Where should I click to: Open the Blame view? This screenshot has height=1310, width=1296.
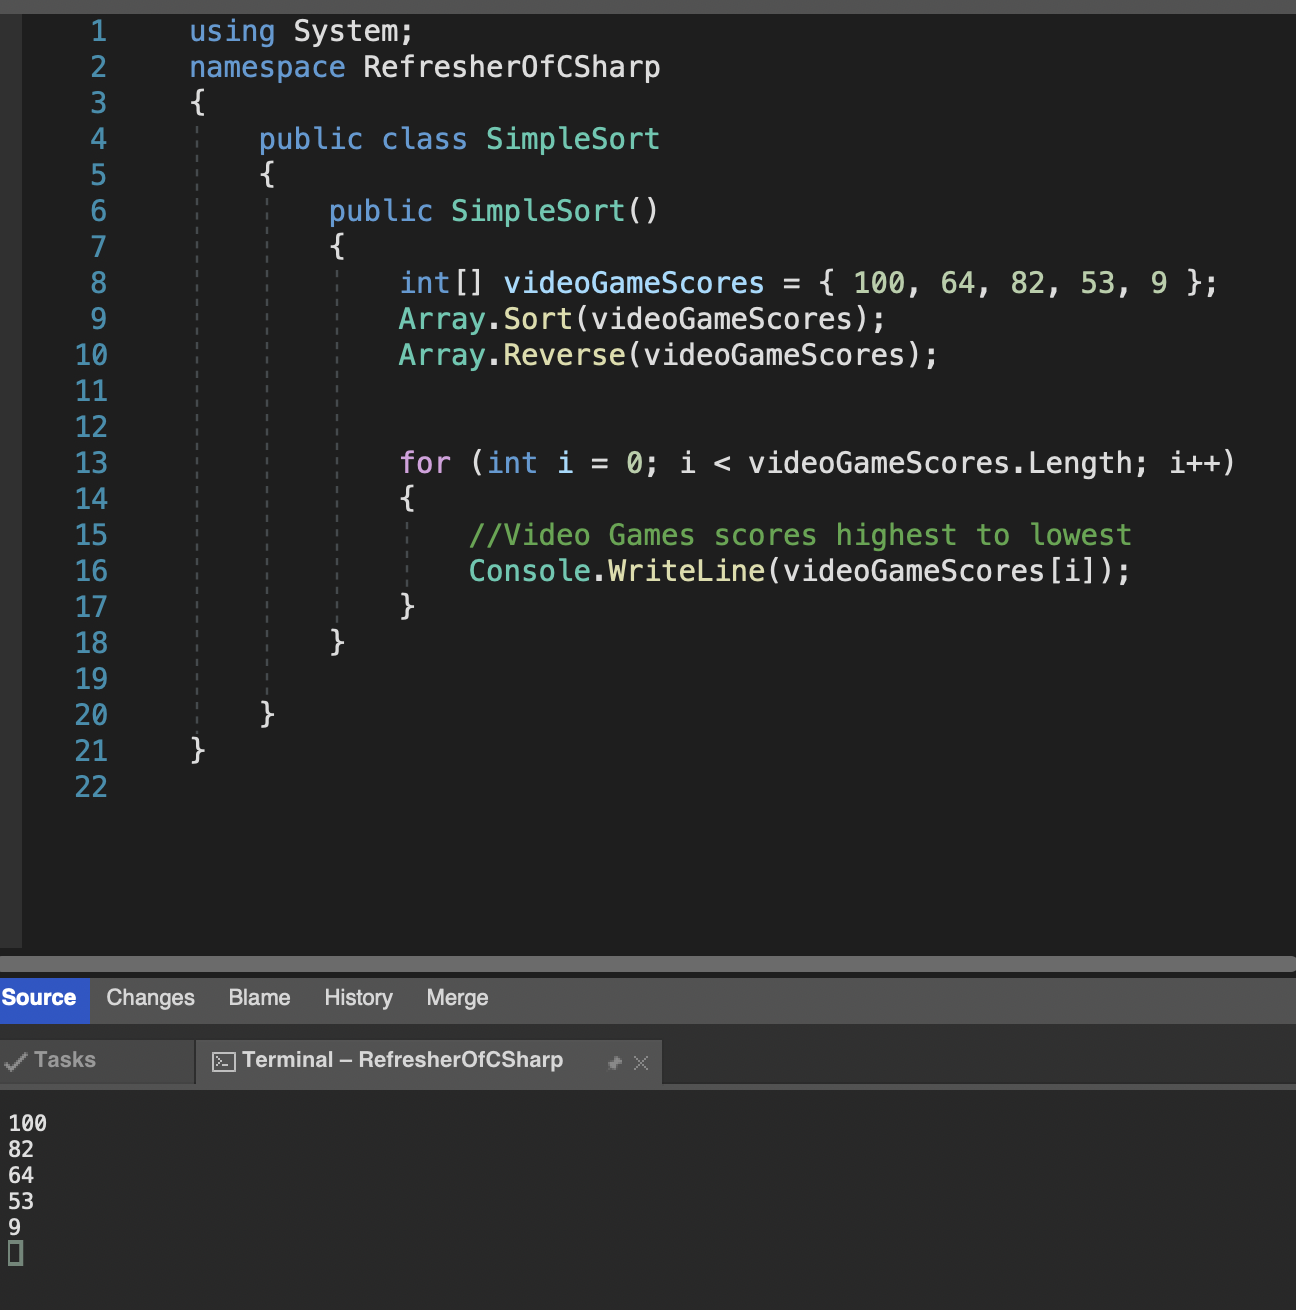pyautogui.click(x=259, y=997)
